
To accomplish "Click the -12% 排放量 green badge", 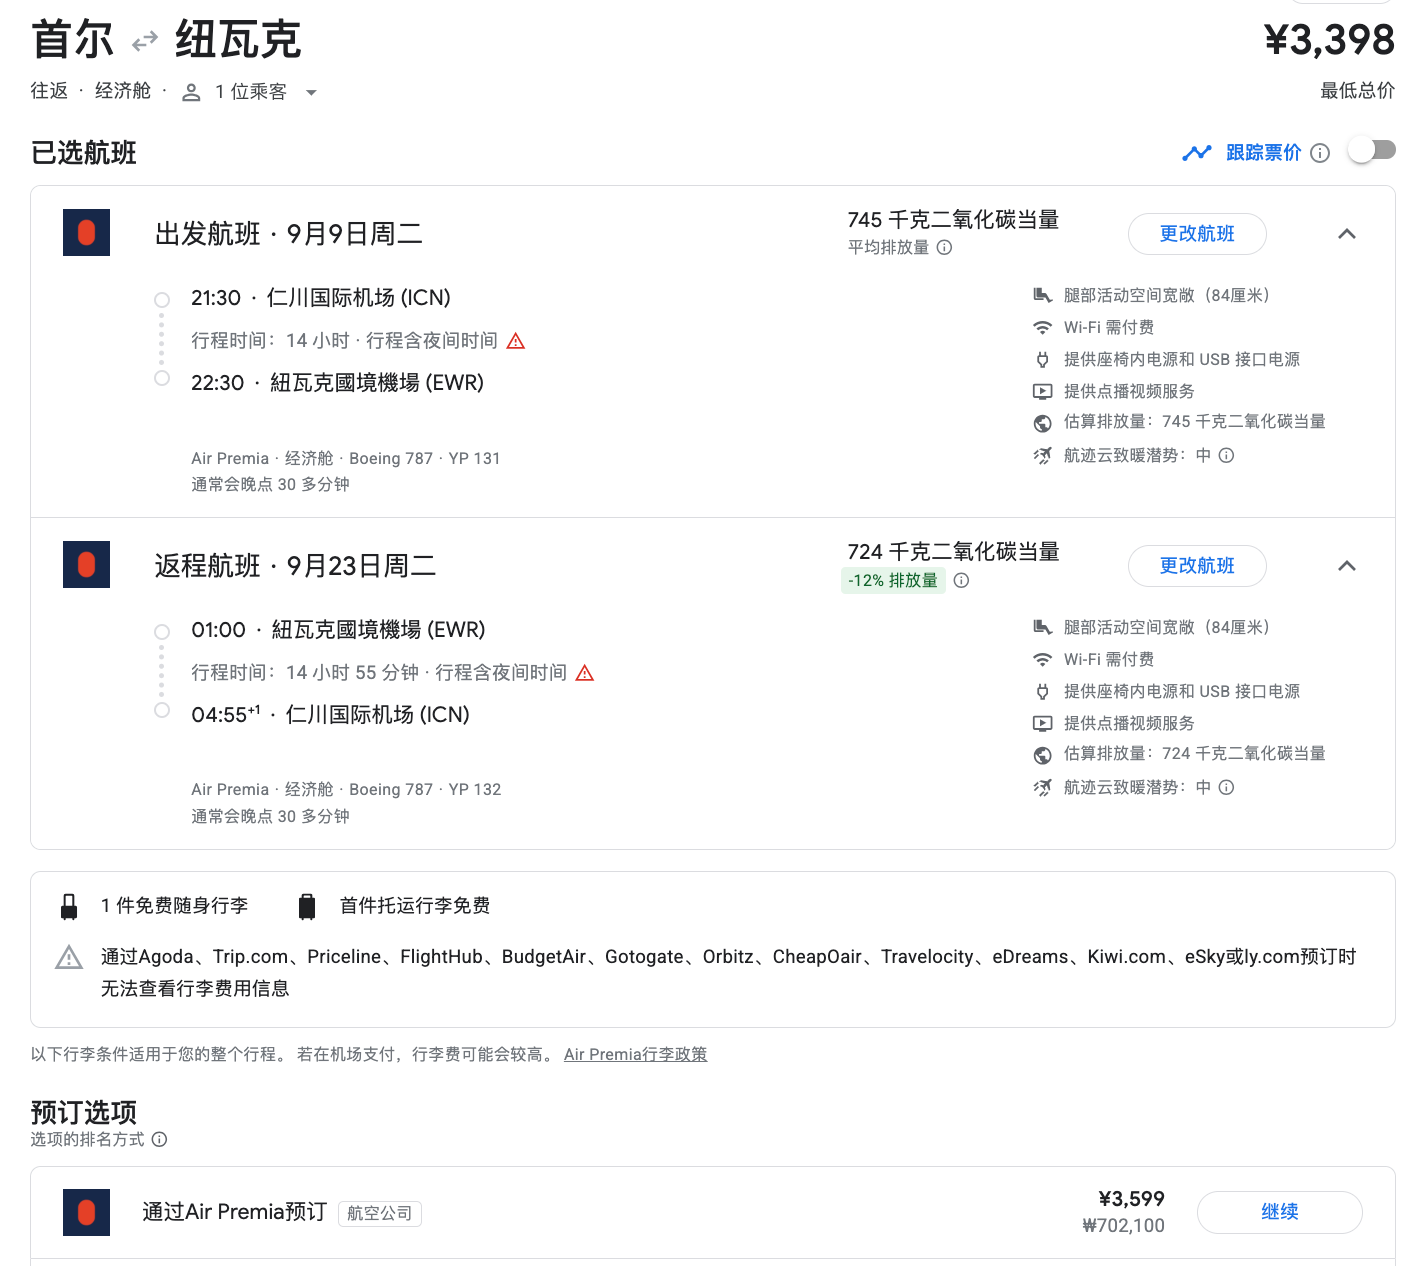I will (893, 581).
